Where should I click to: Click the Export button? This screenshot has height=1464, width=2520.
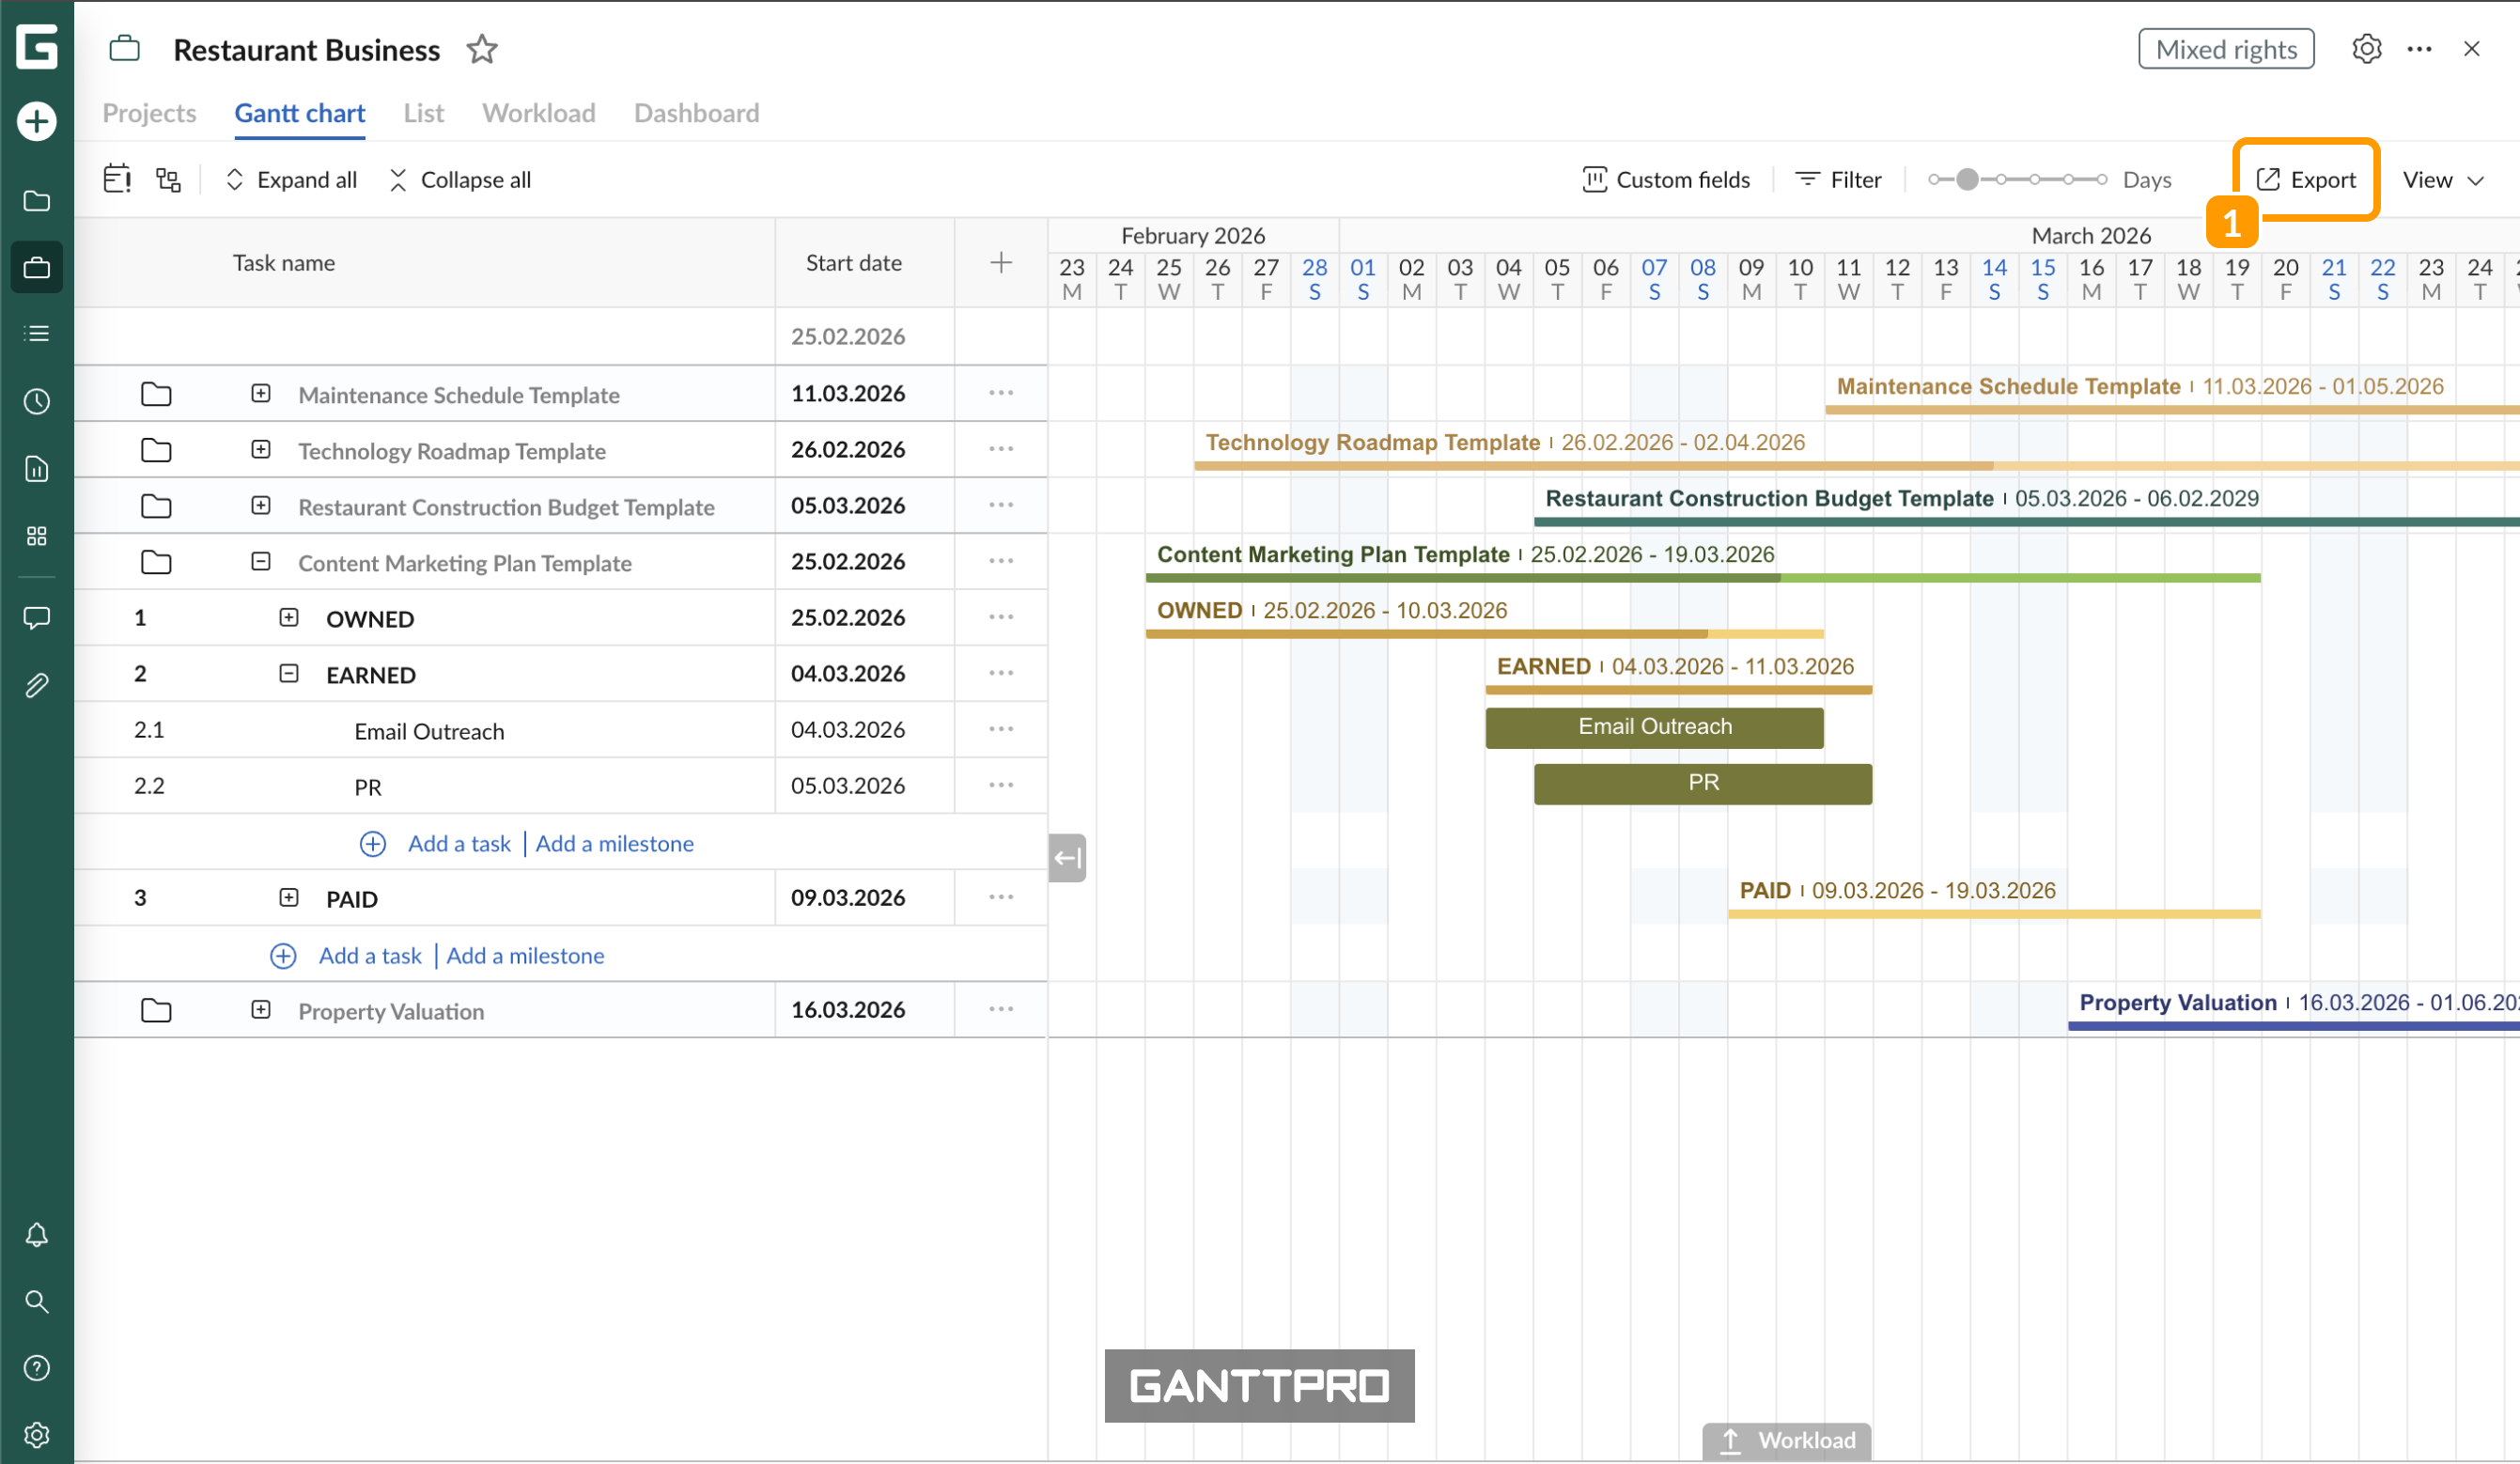point(2306,180)
